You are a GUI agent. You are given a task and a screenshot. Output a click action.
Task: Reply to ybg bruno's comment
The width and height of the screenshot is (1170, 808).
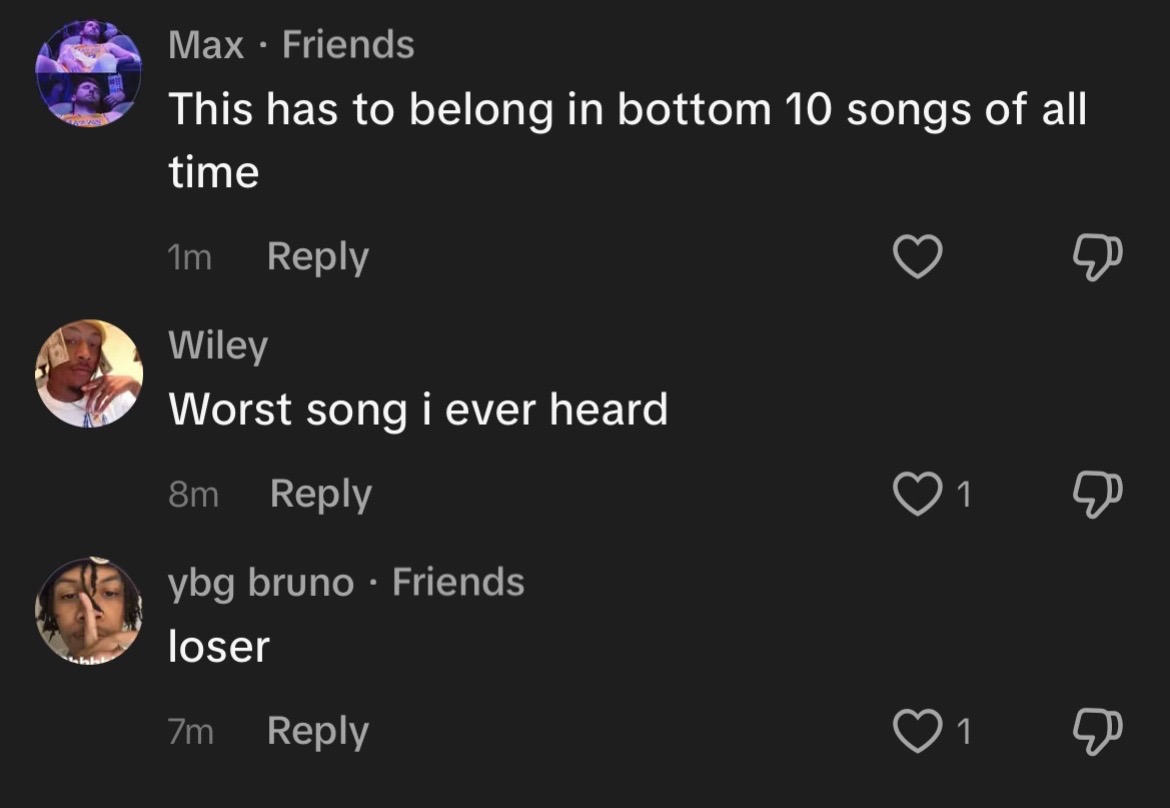(x=318, y=732)
